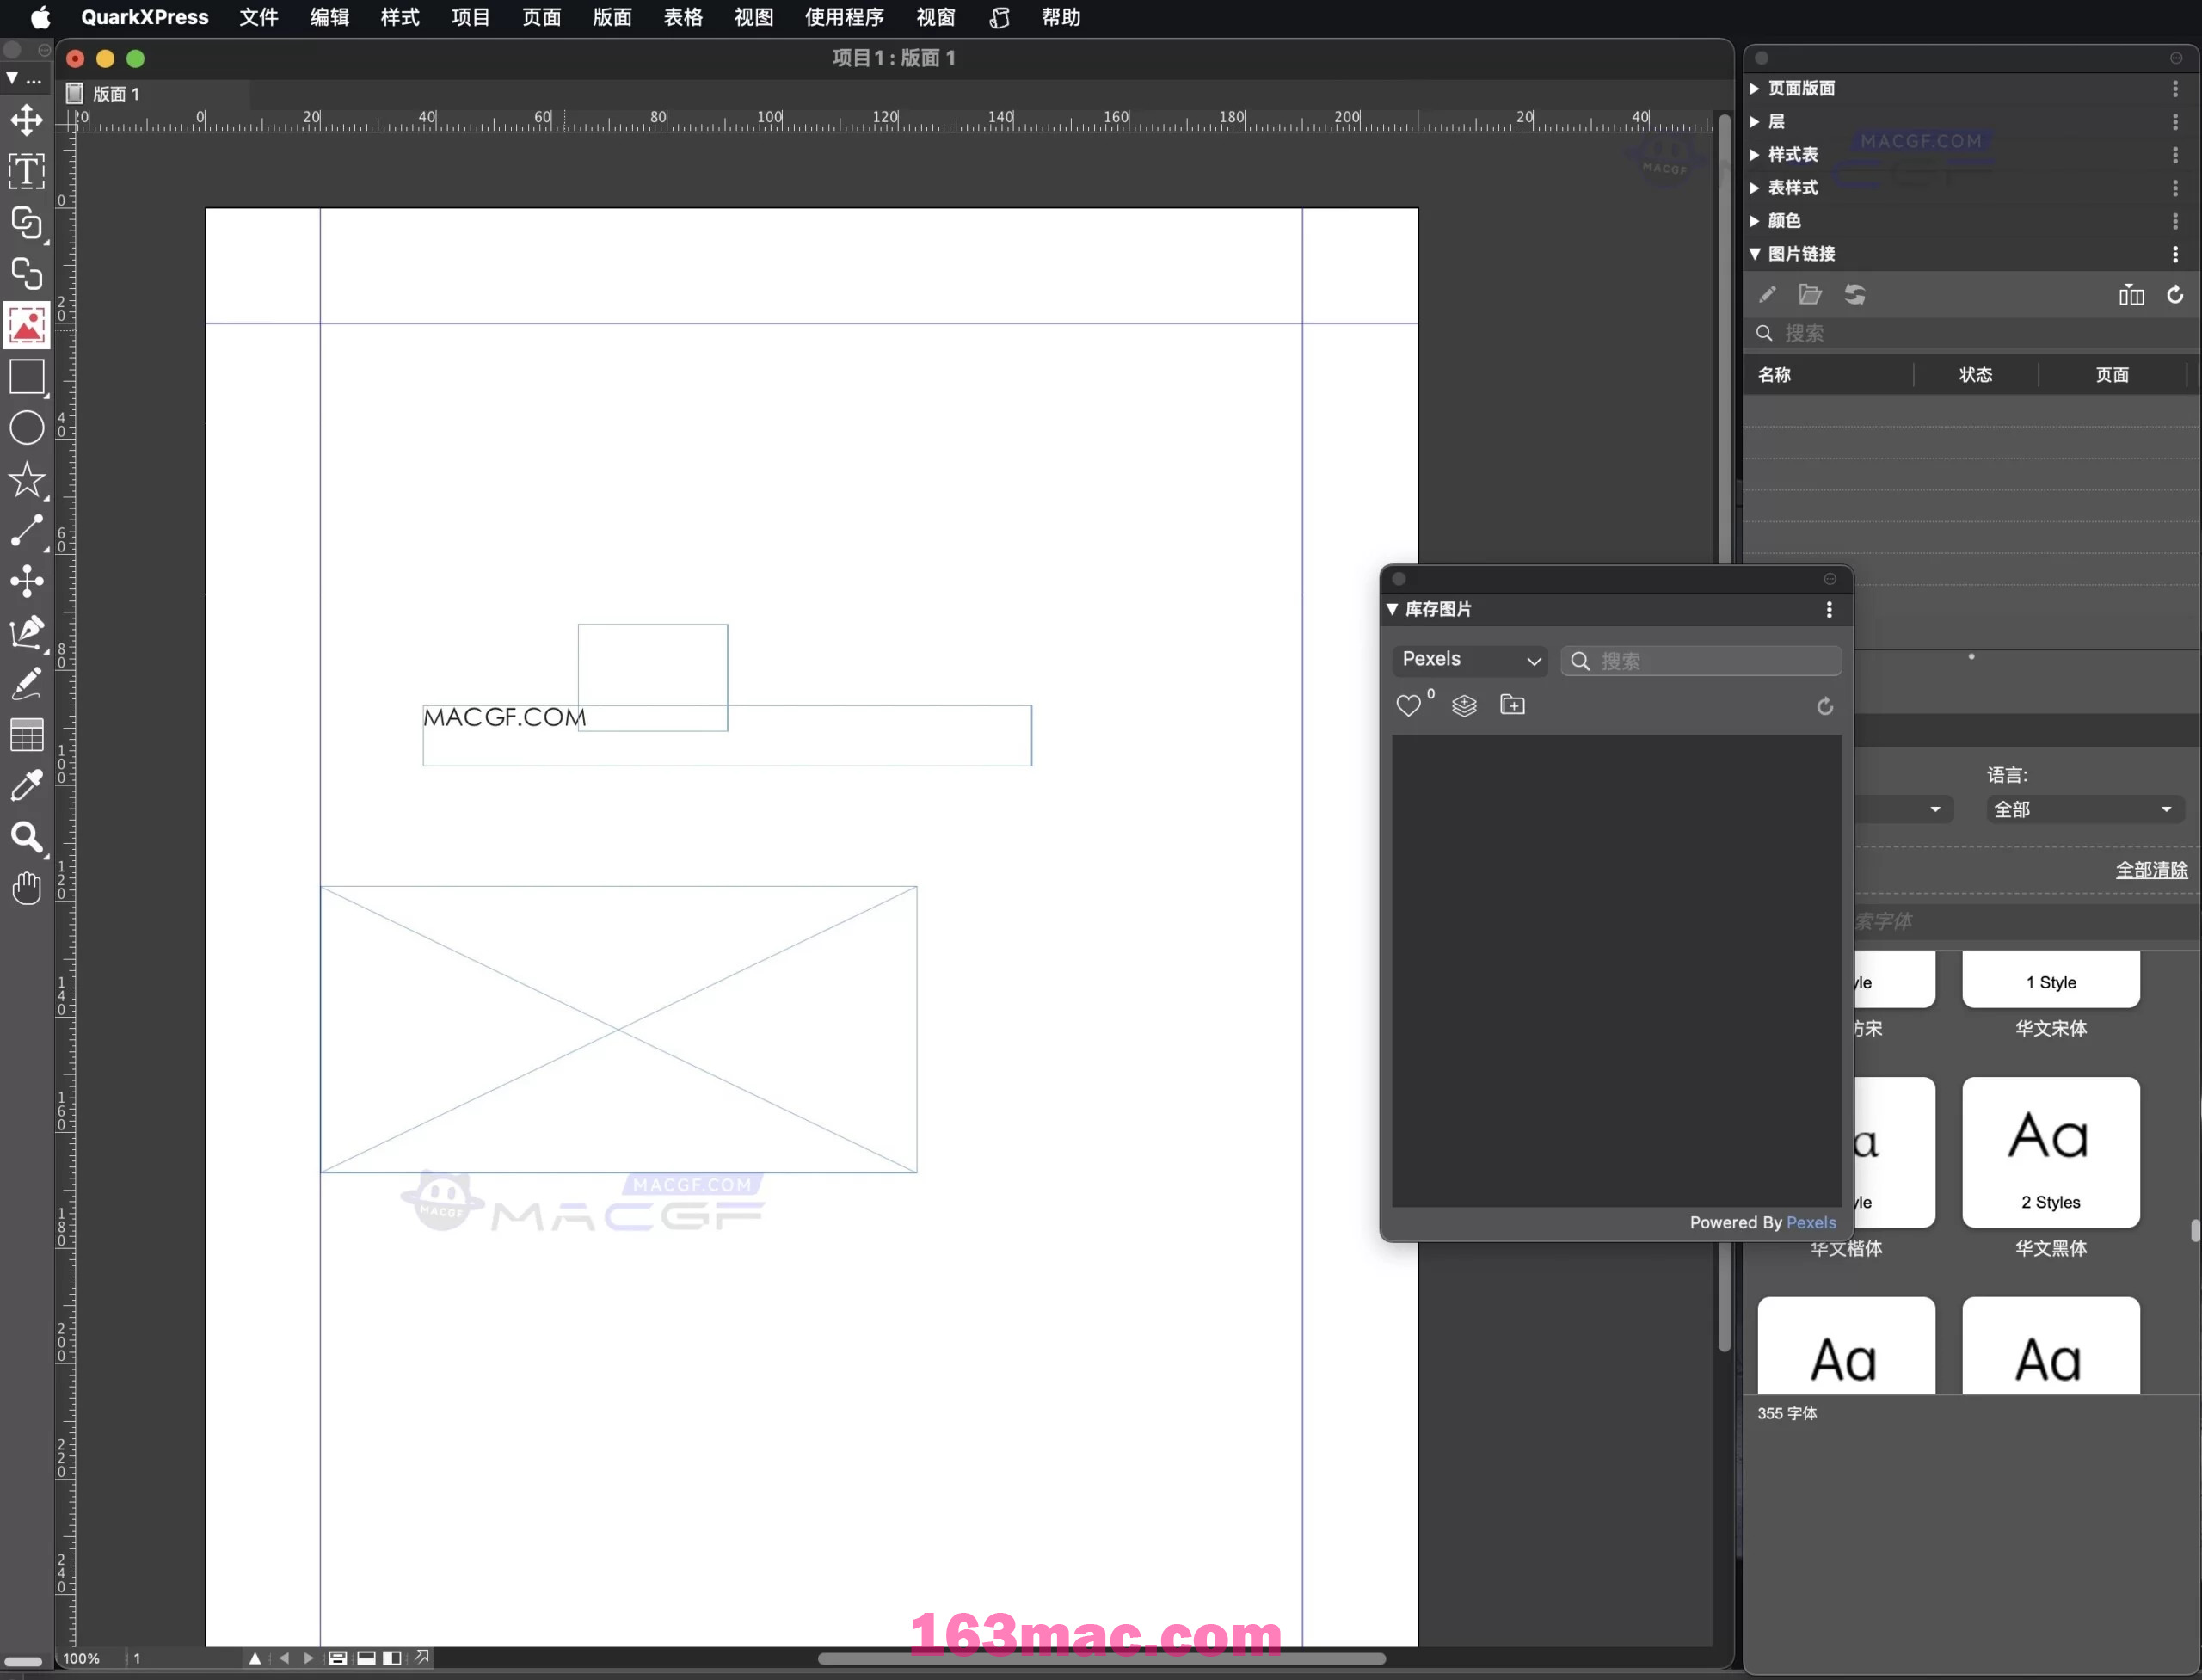Open the 库存图片 panel options menu

coord(1829,610)
